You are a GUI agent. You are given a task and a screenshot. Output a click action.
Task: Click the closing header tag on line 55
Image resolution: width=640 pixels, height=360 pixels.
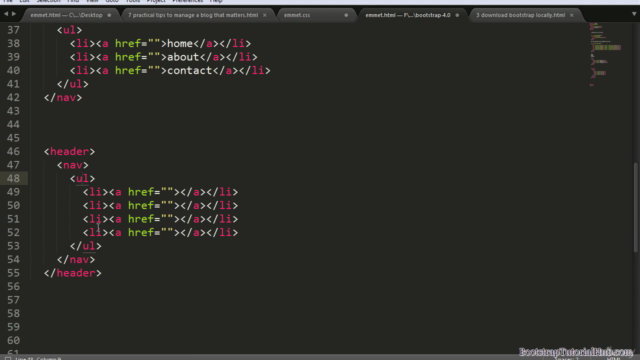[73, 273]
